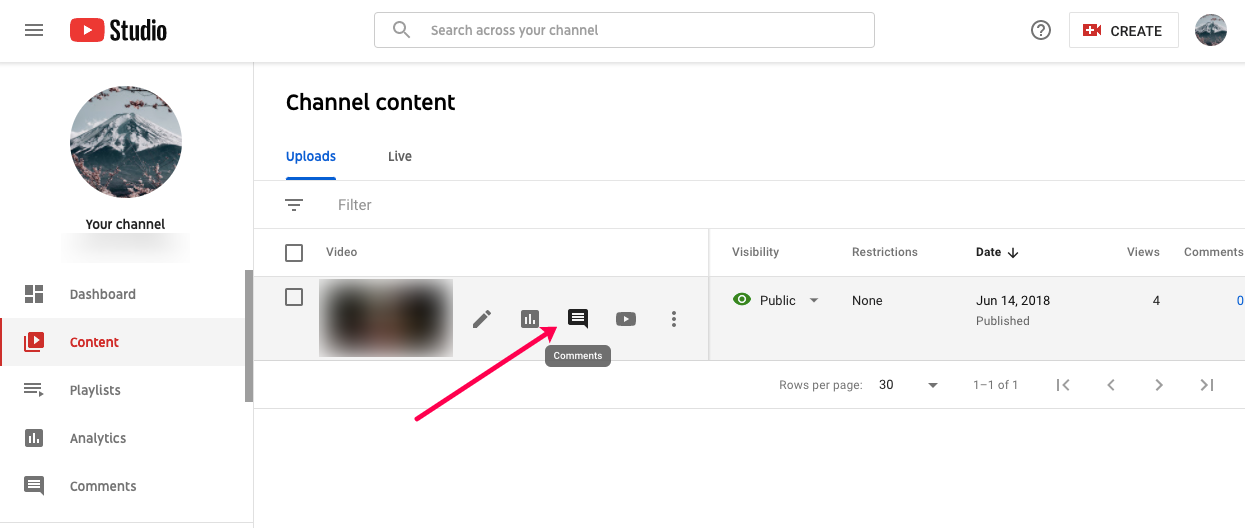This screenshot has height=528, width=1245.
Task: Sort by the Date column header
Action: pos(997,252)
